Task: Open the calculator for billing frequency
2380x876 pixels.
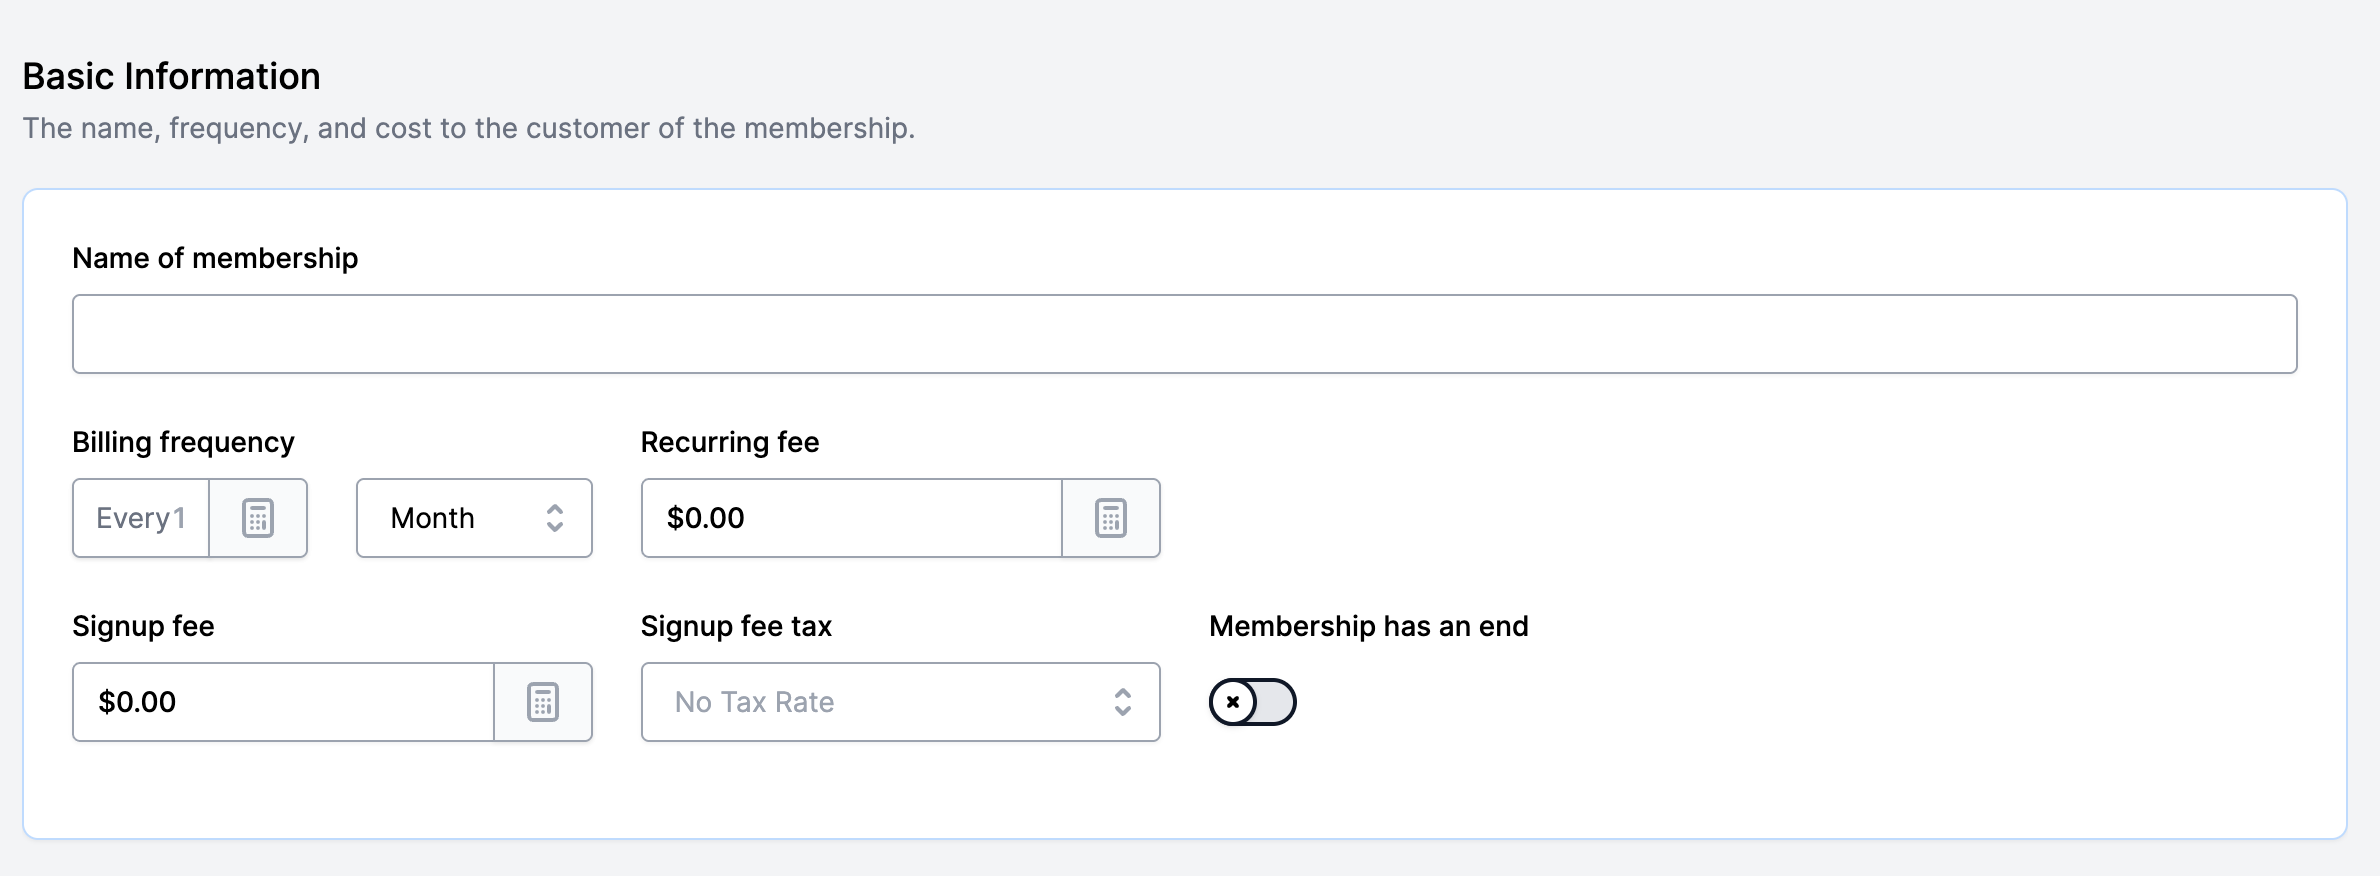Action: [258, 518]
